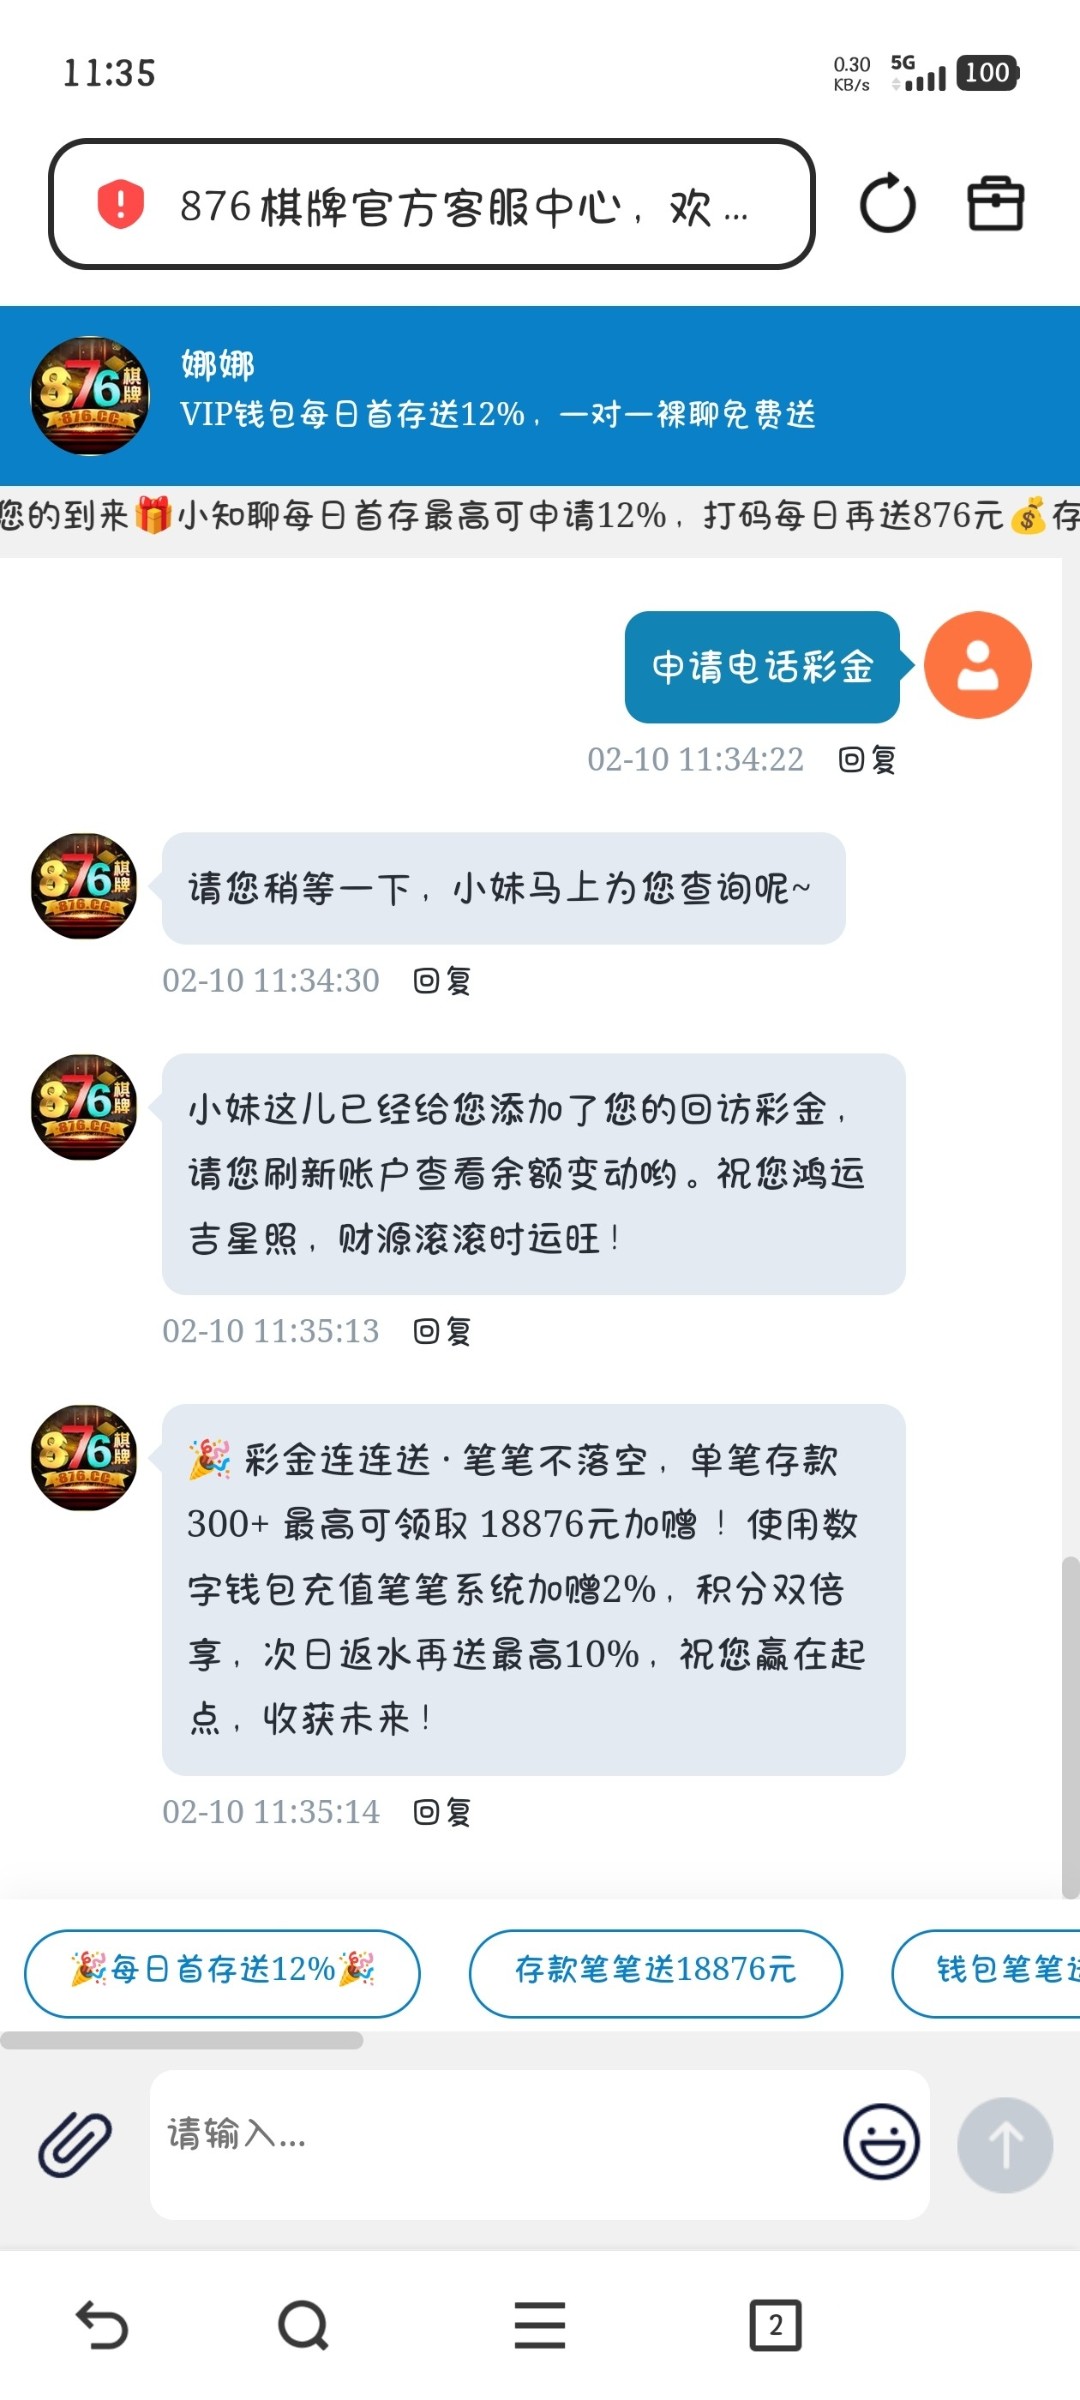Click 回复 under the 11:34:30 message
This screenshot has width=1080, height=2400.
coord(442,980)
